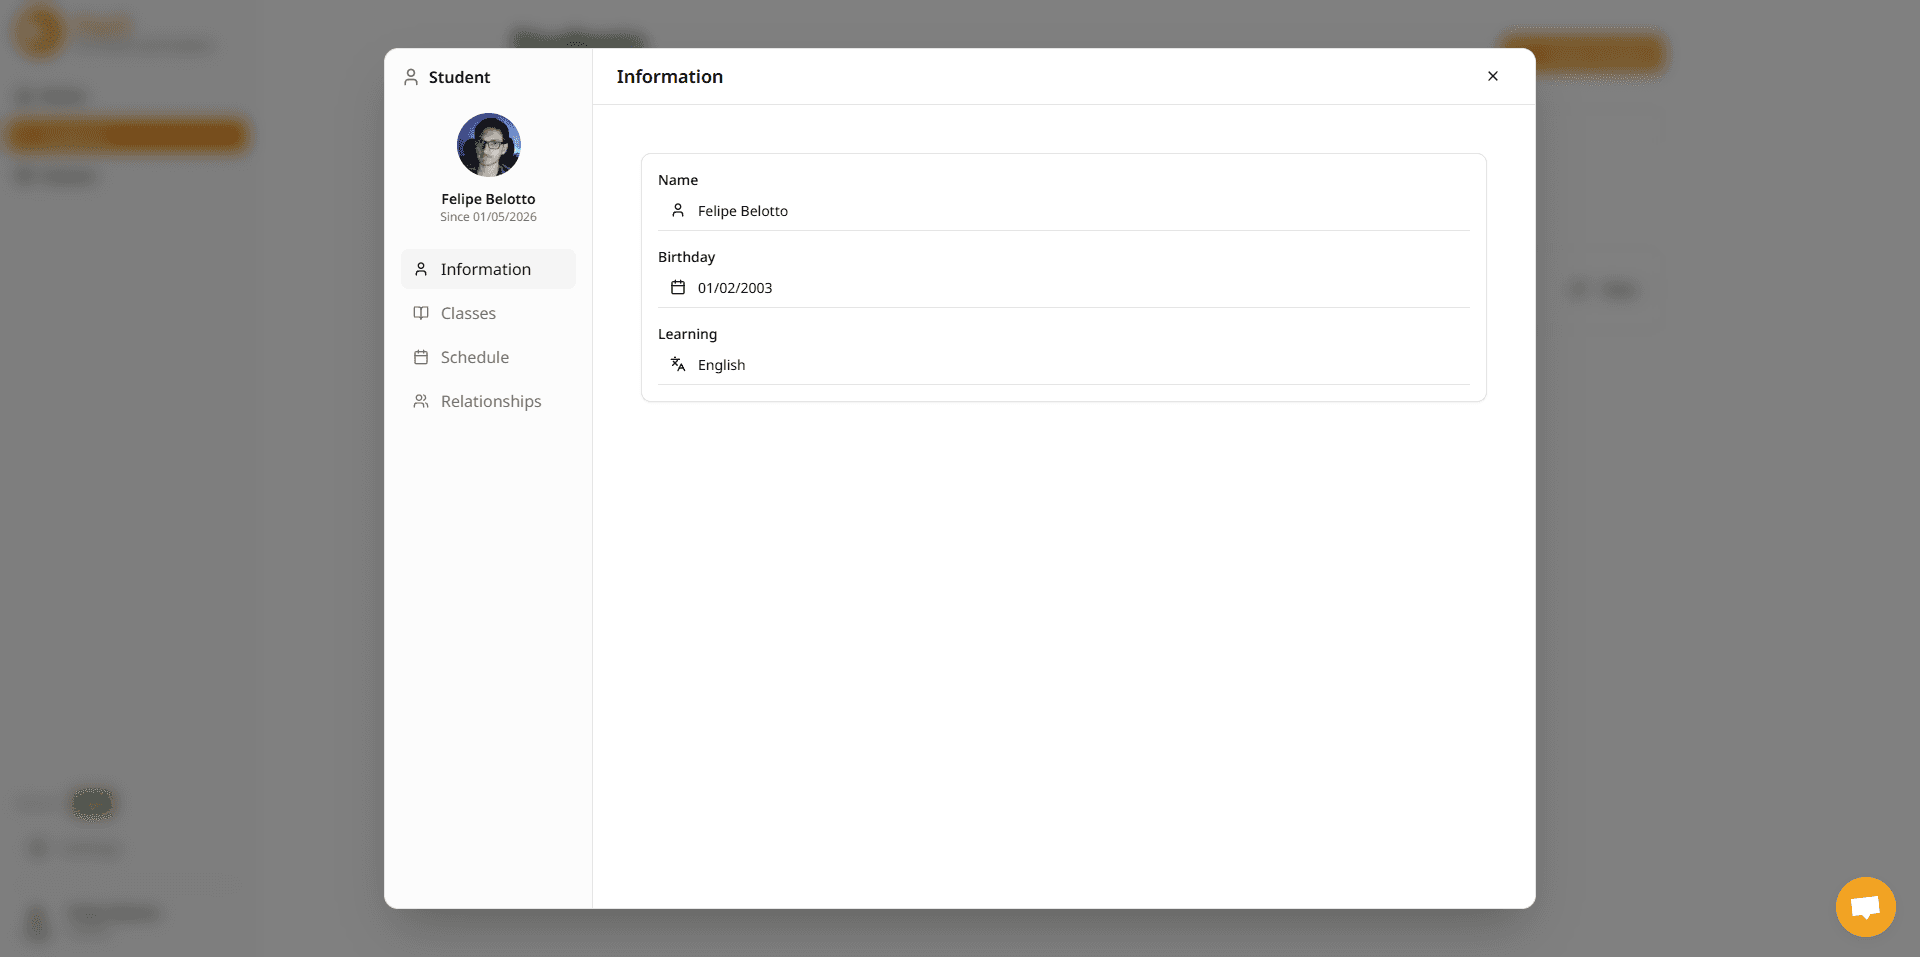Close the student dialog with the X

point(1493,76)
